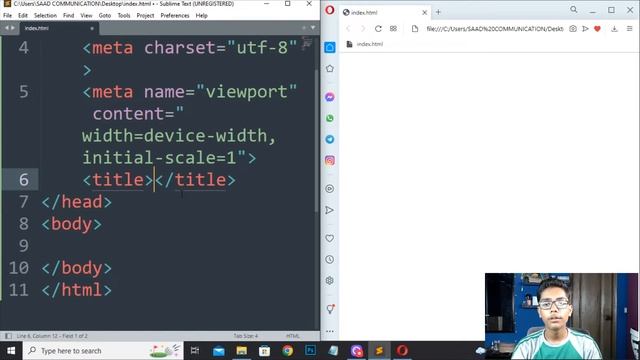The image size is (640, 360).
Task: Open Opera Speed Dial grid icon
Action: pos(393,29)
